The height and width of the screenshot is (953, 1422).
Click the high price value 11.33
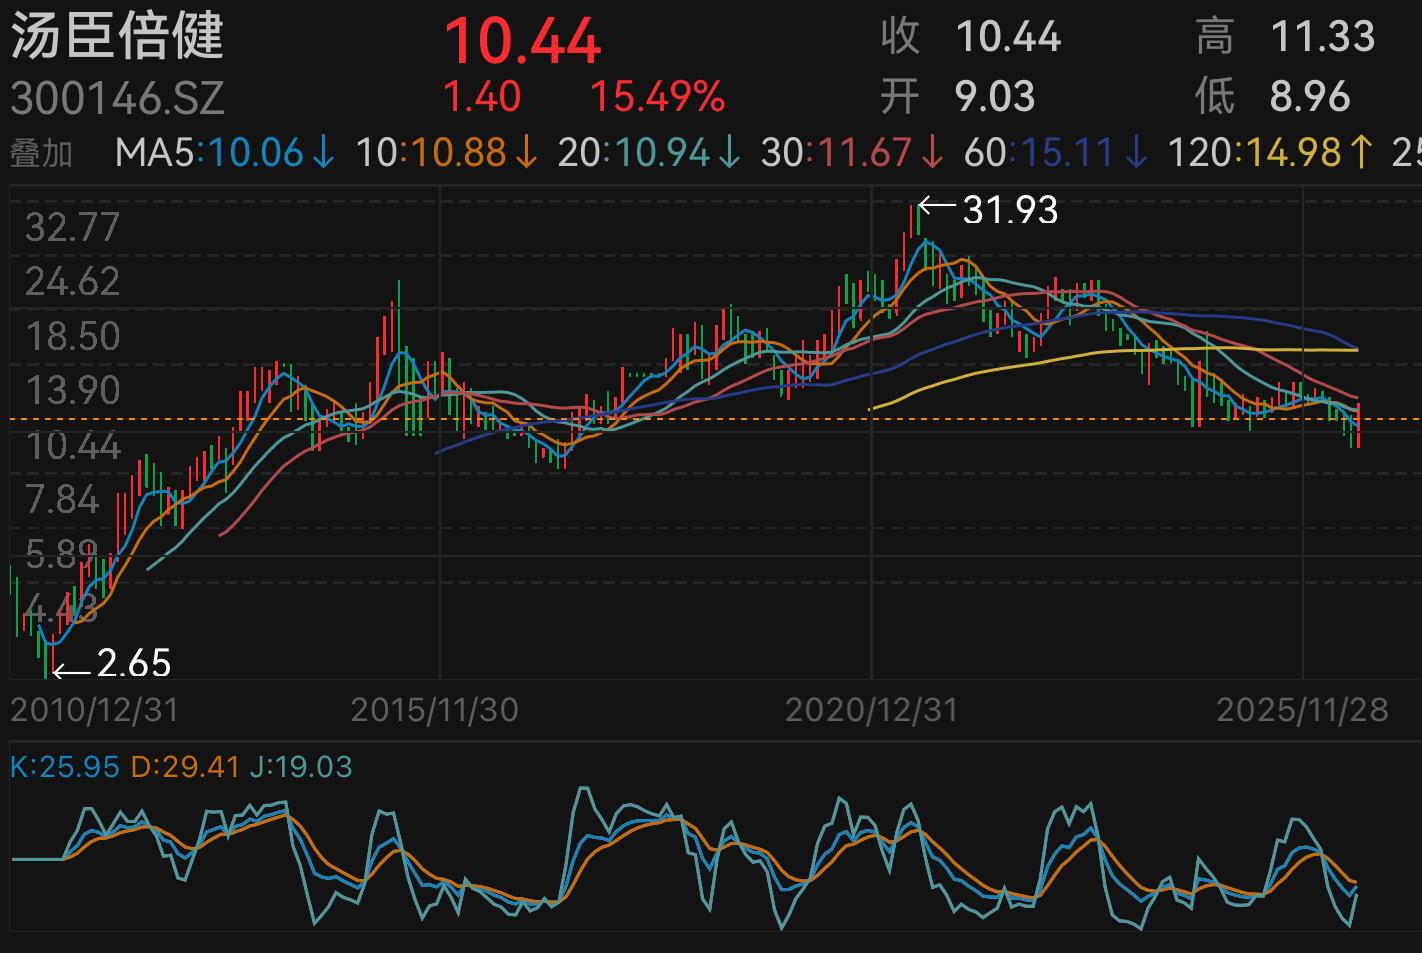1322,37
